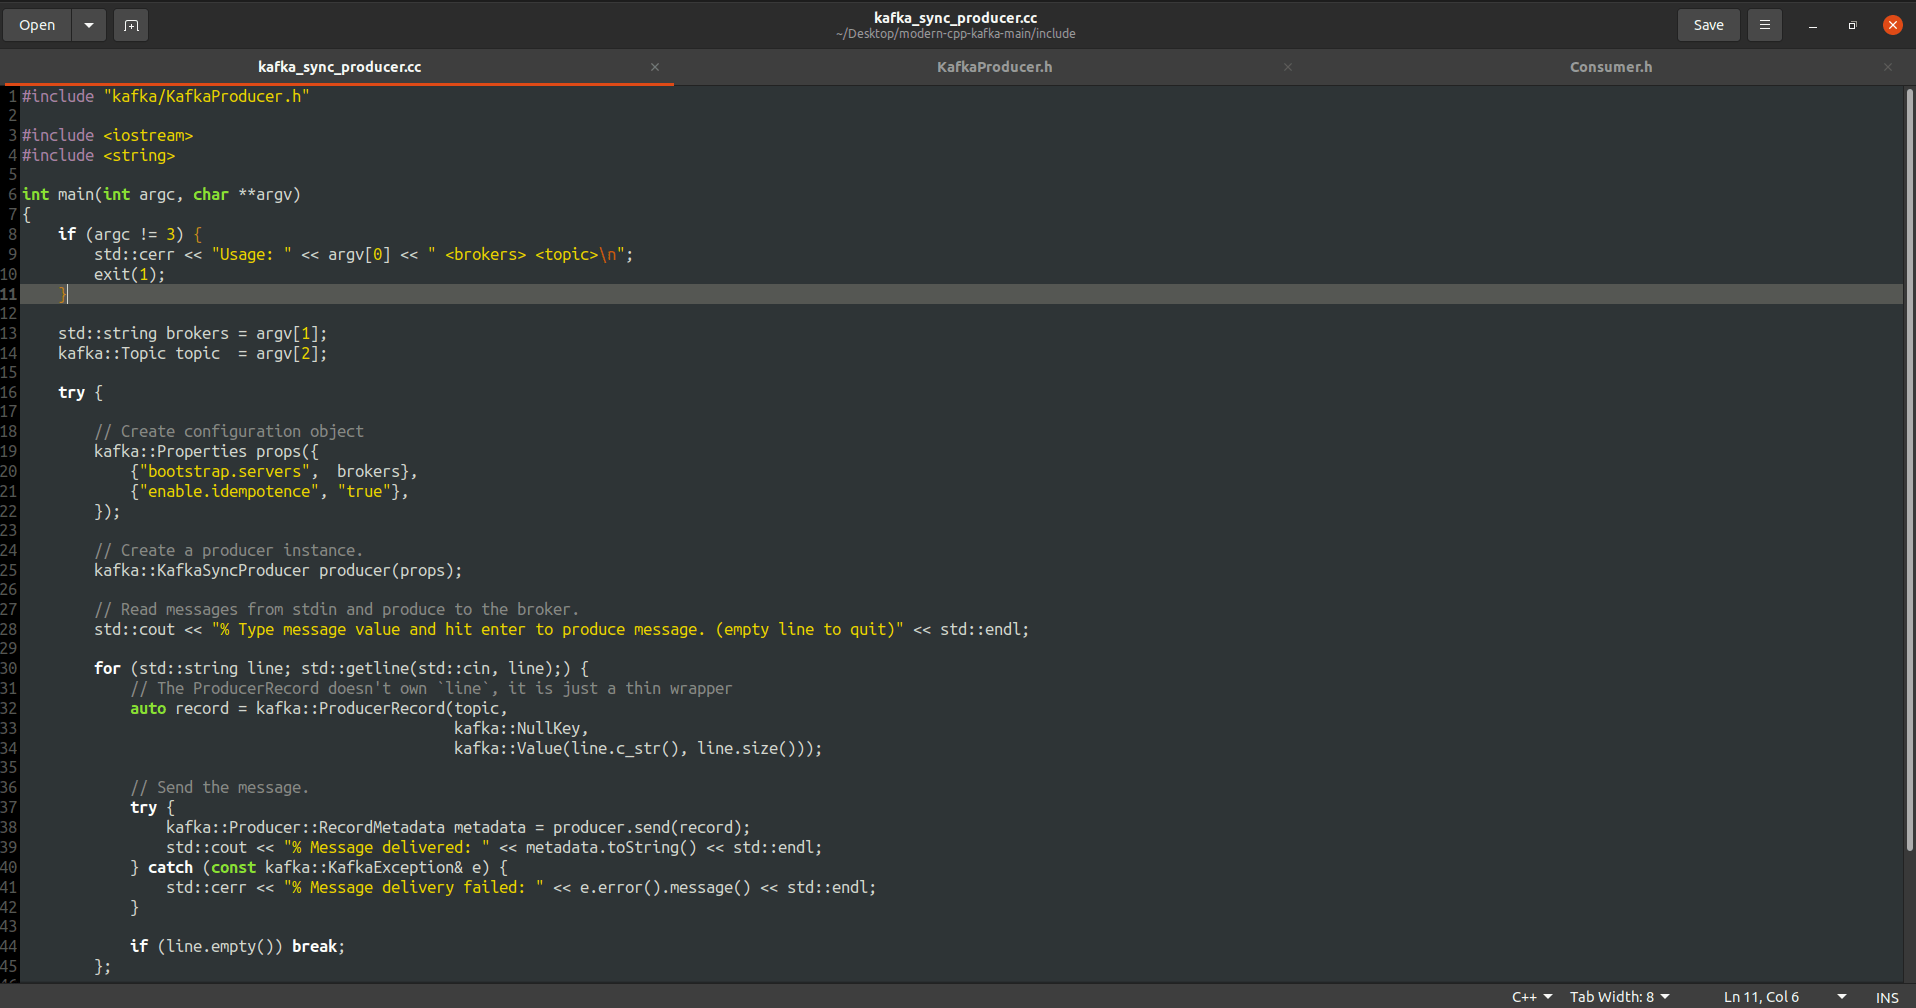
Task: Click the vertical scrollbar thumb
Action: coord(1909,470)
